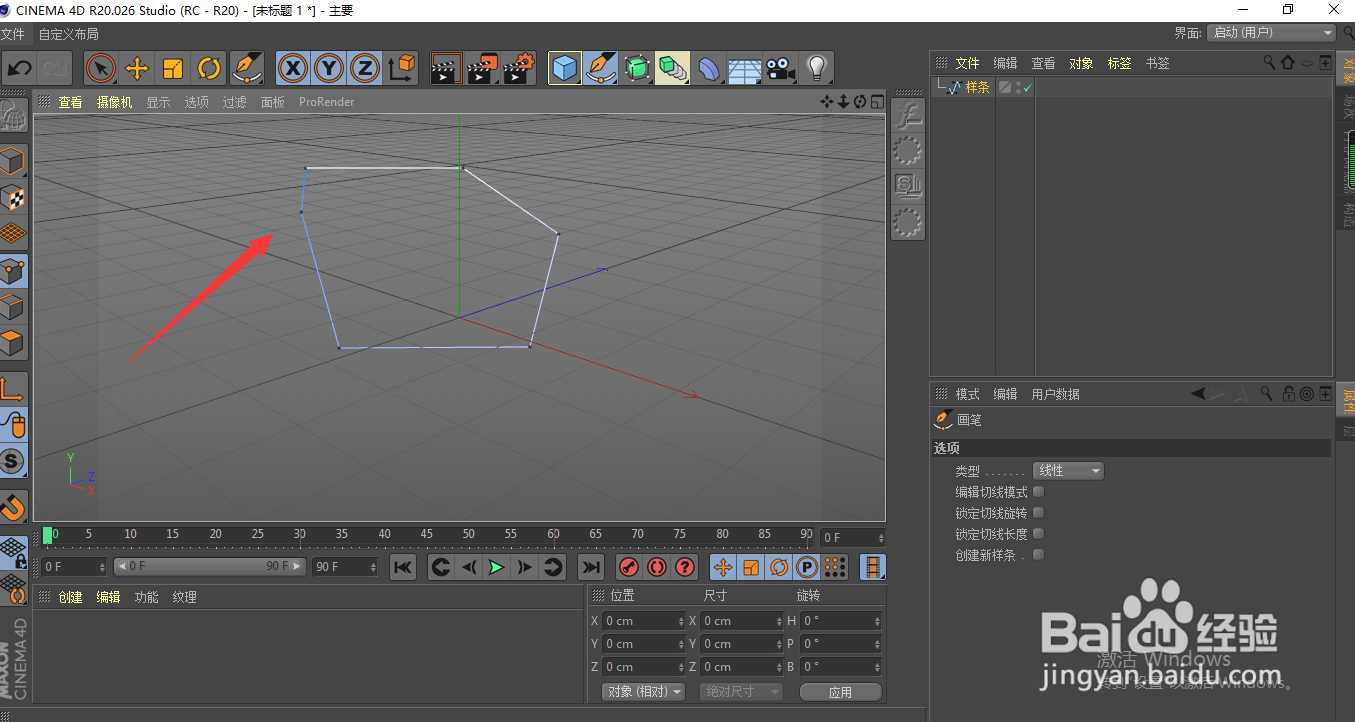This screenshot has width=1355, height=722.
Task: Click the Enable Axis L-shaped icon
Action: click(x=13, y=389)
